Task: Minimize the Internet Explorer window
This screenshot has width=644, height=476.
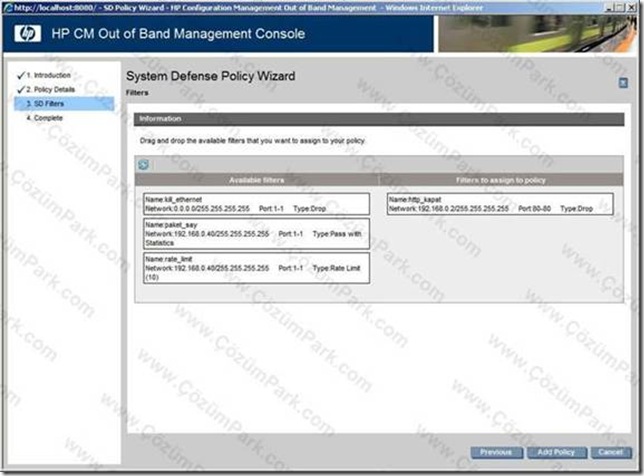Action: [x=610, y=7]
